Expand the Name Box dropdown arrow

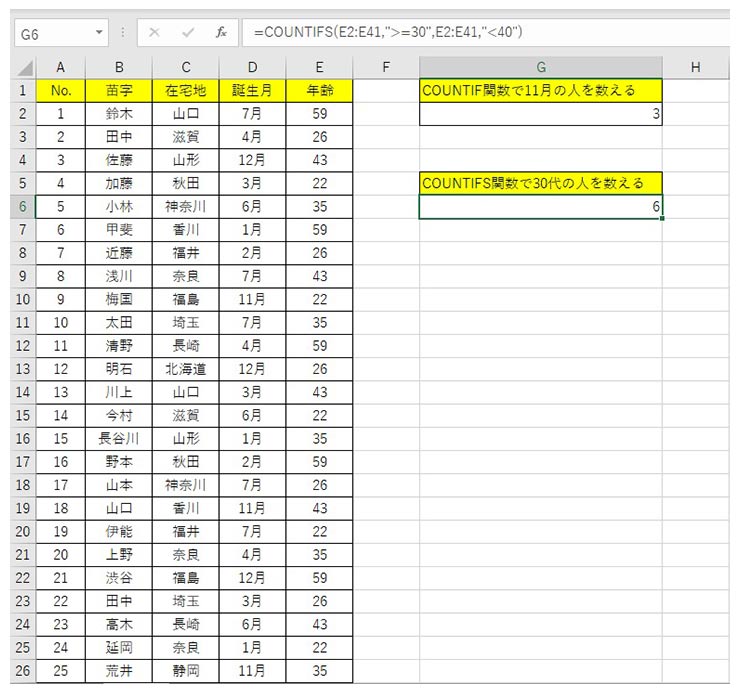click(98, 33)
